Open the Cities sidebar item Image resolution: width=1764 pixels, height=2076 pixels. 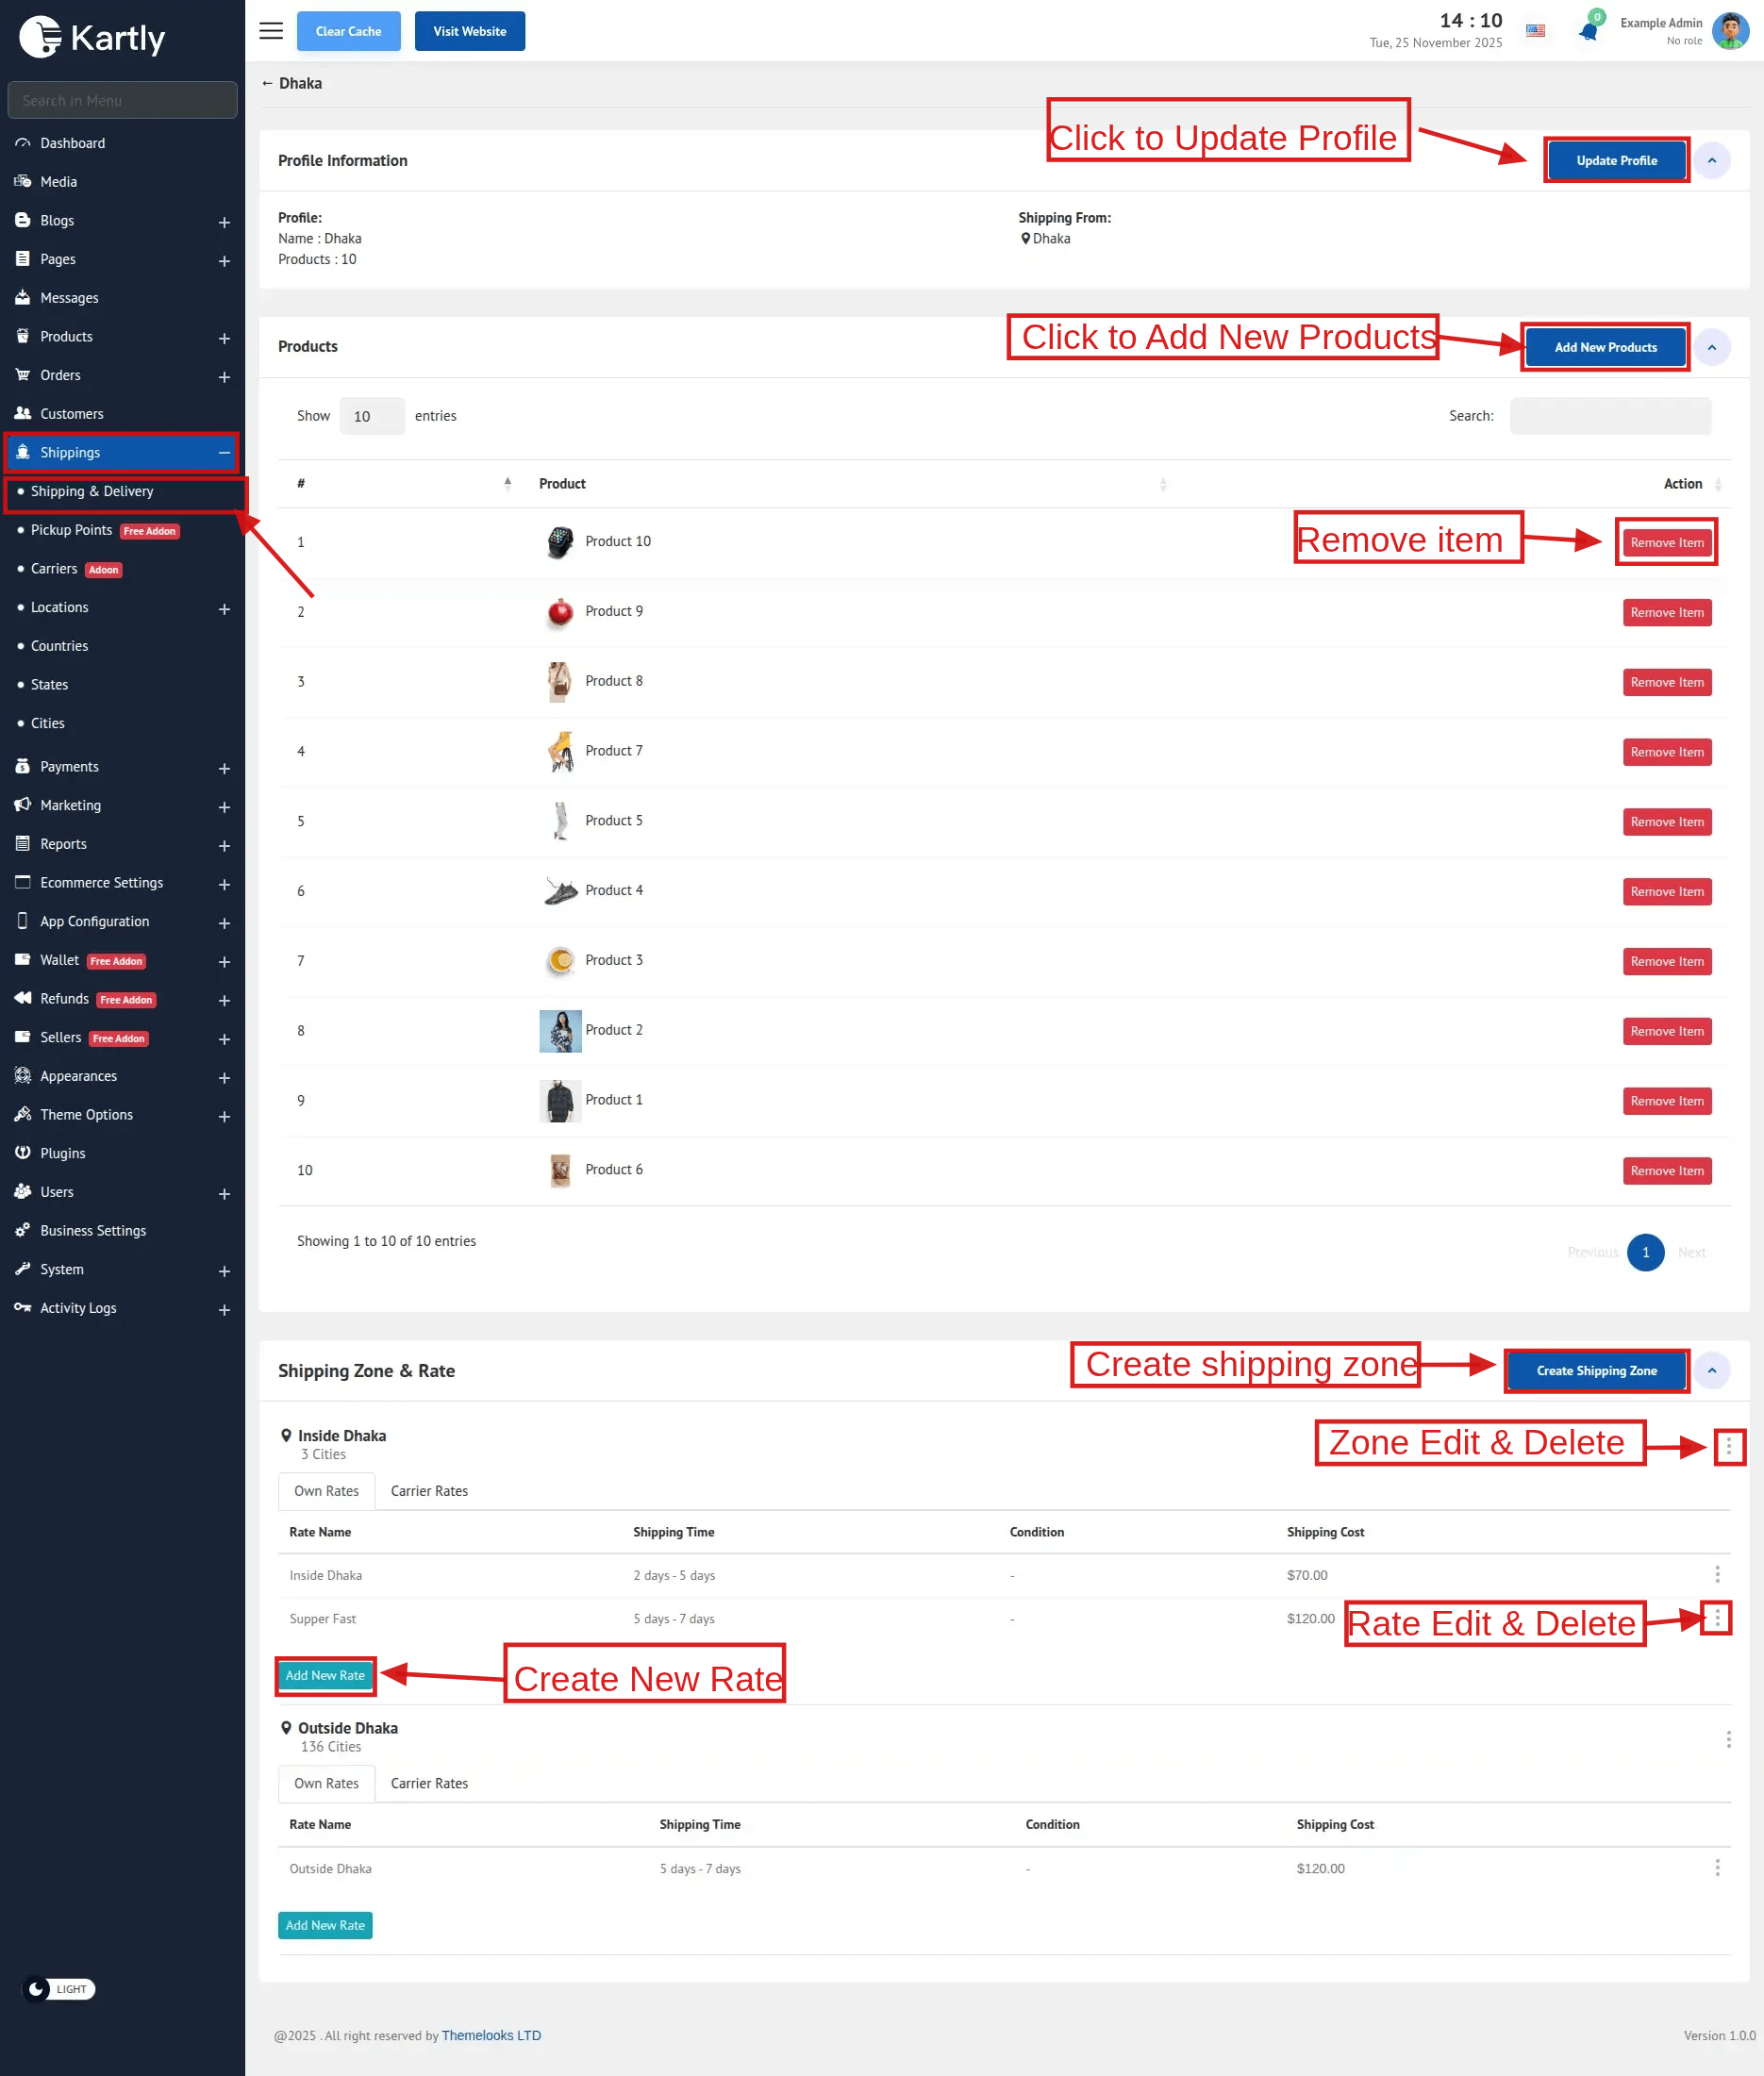pyautogui.click(x=48, y=723)
